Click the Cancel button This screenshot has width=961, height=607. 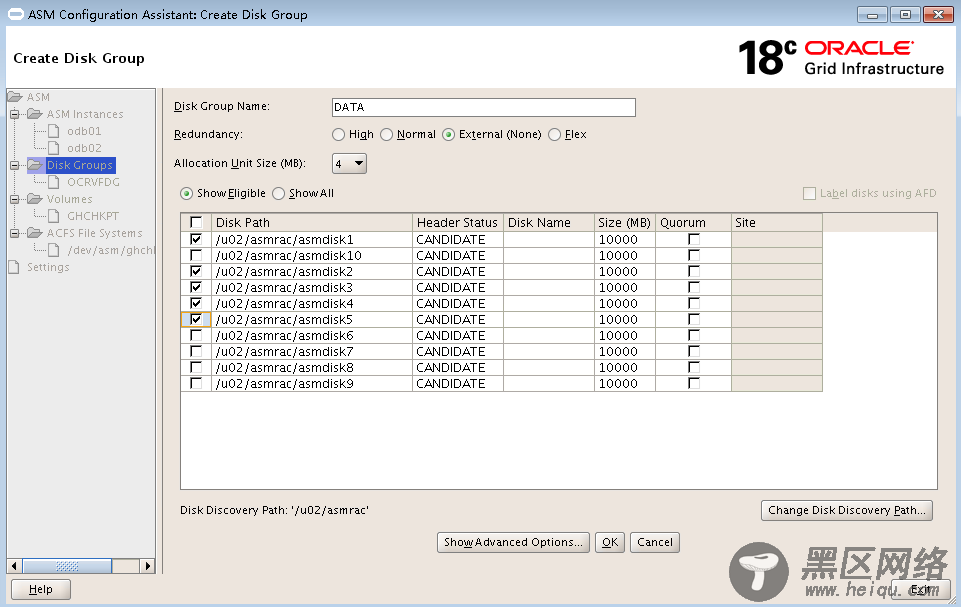tap(655, 542)
